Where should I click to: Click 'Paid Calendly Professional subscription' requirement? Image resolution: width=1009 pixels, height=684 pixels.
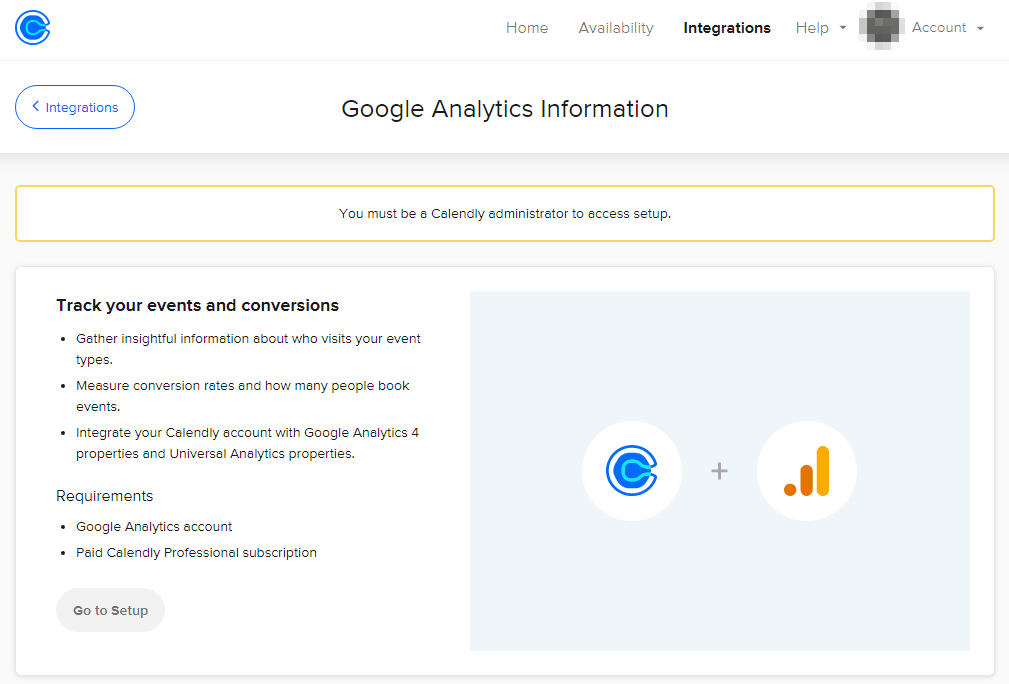click(x=196, y=553)
